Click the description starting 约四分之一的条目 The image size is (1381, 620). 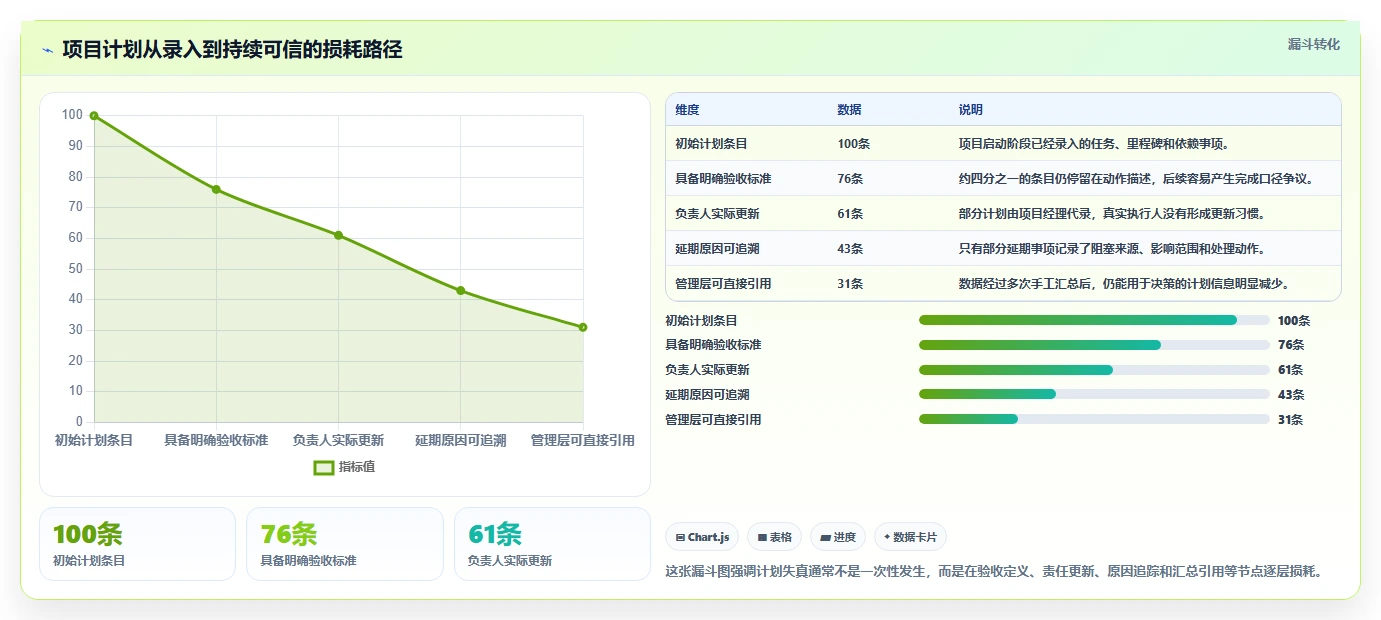(1135, 179)
